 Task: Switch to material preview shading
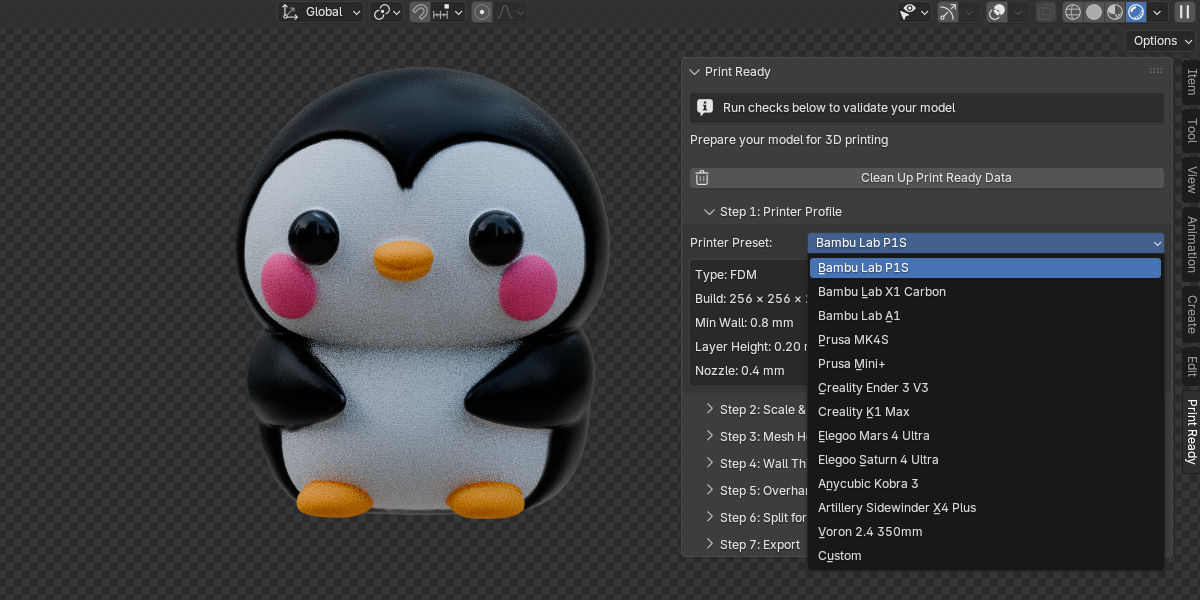(x=1115, y=12)
